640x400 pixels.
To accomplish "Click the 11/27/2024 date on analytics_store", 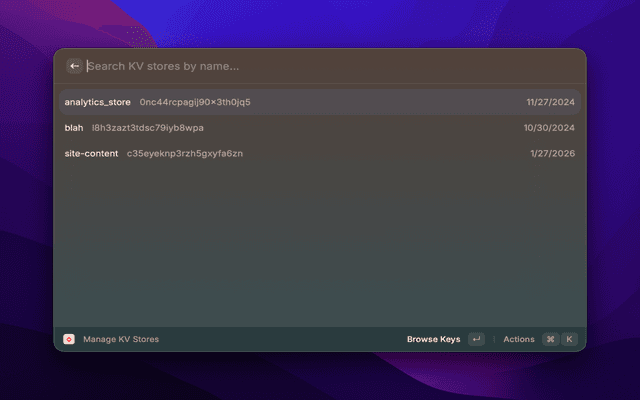I will click(550, 102).
